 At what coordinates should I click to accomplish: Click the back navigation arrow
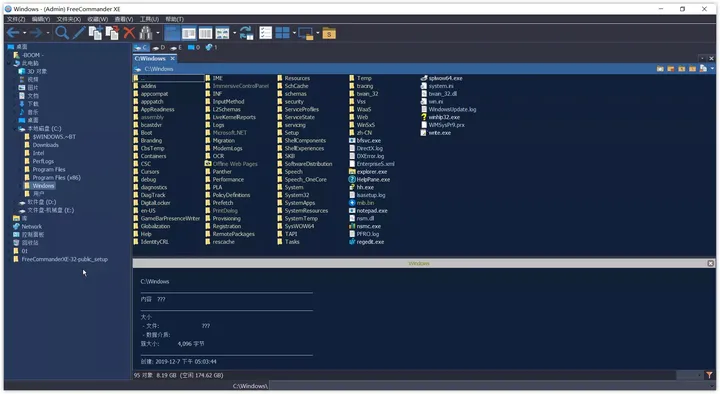point(13,33)
